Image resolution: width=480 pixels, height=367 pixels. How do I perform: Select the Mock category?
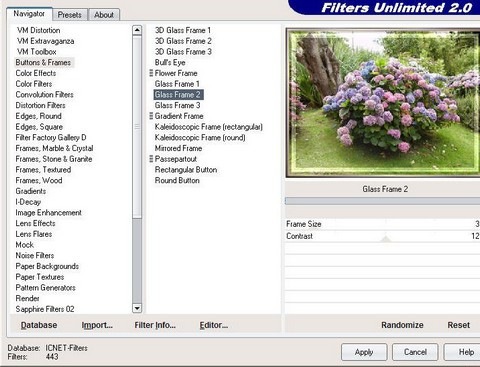pos(25,245)
